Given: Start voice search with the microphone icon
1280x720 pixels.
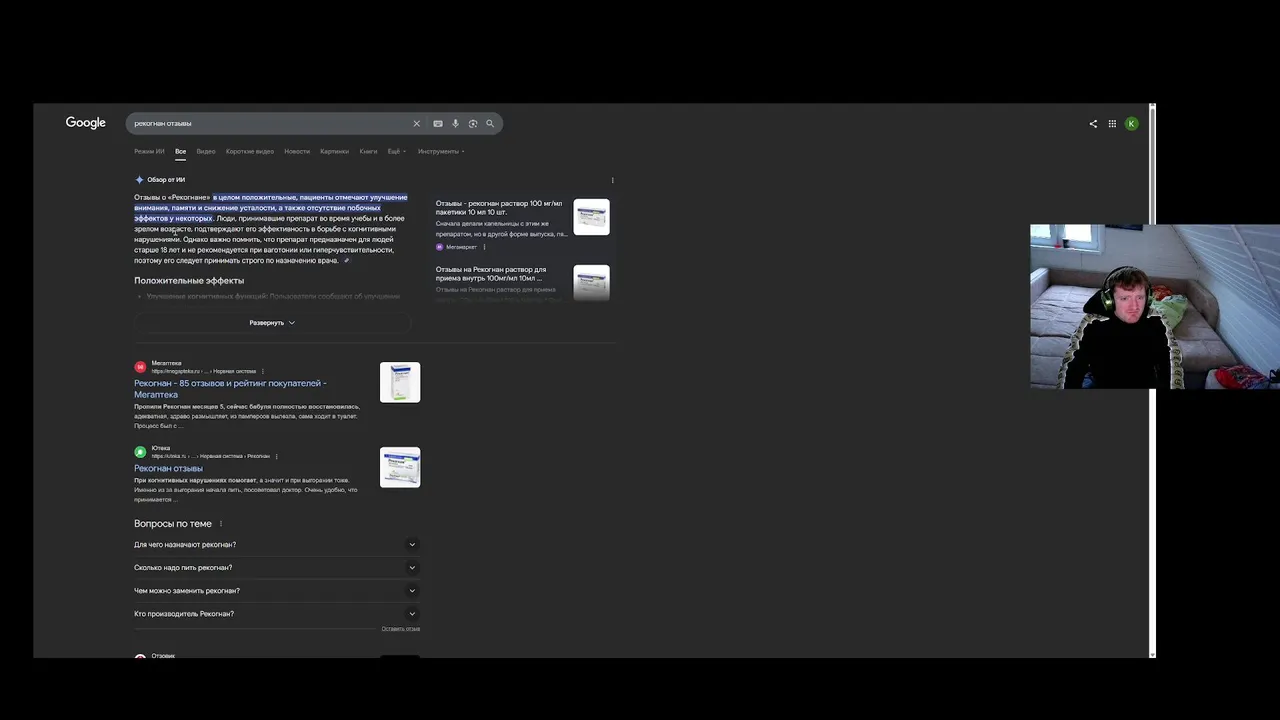Looking at the screenshot, I should coord(455,124).
